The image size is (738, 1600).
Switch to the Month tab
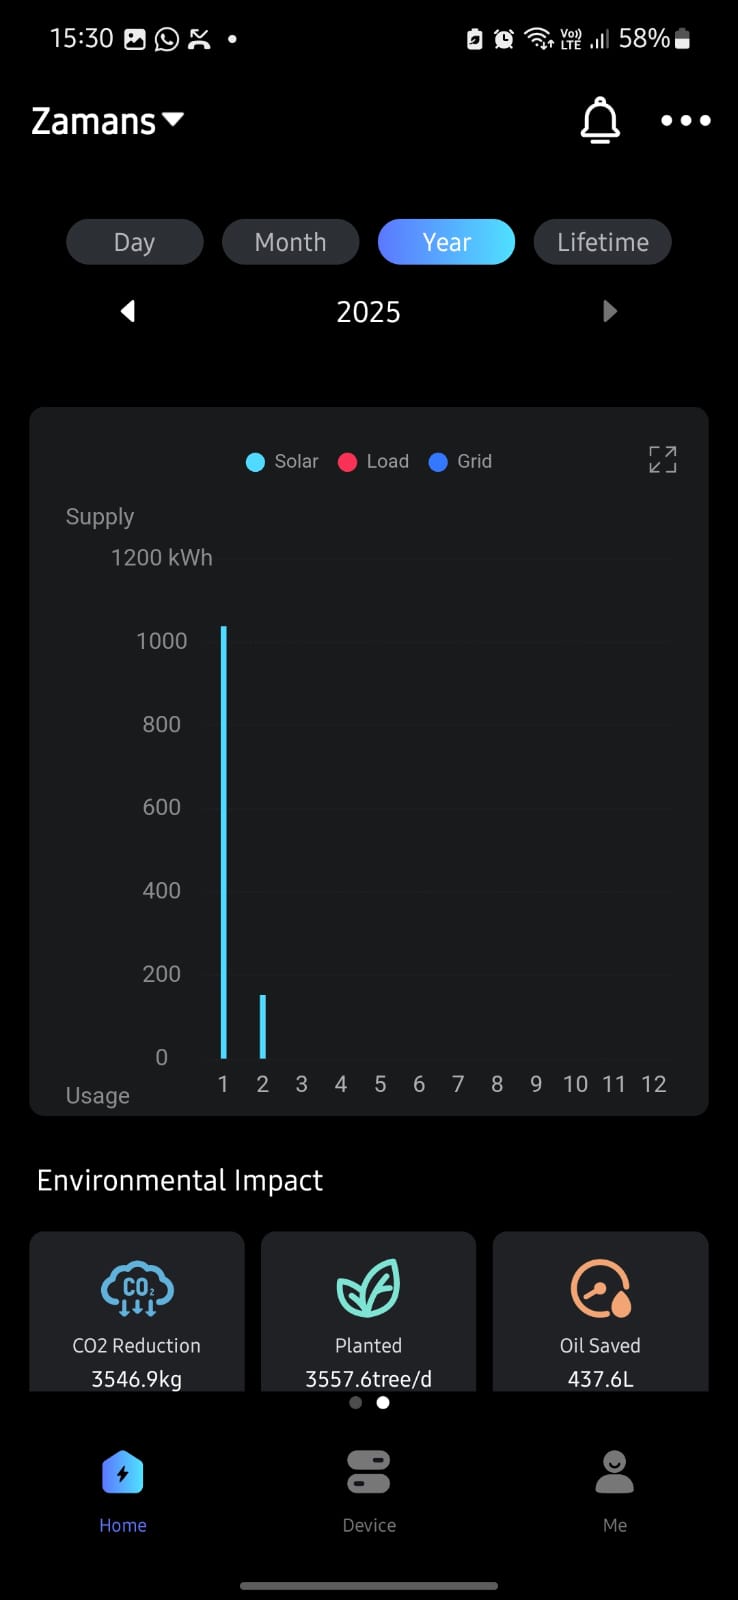click(x=290, y=242)
